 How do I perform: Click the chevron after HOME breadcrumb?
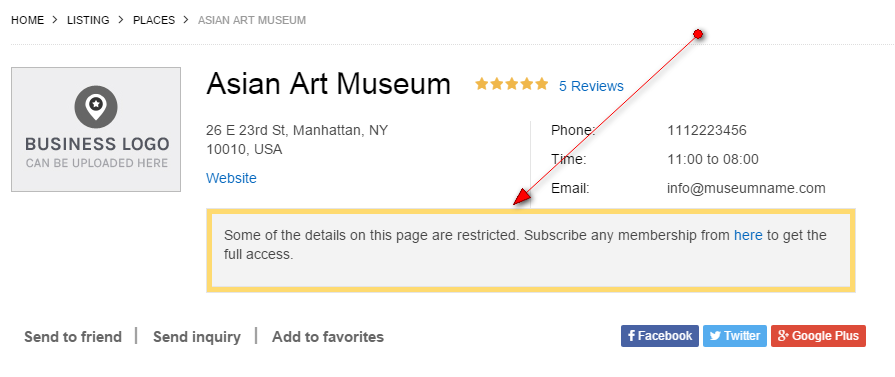click(x=55, y=20)
